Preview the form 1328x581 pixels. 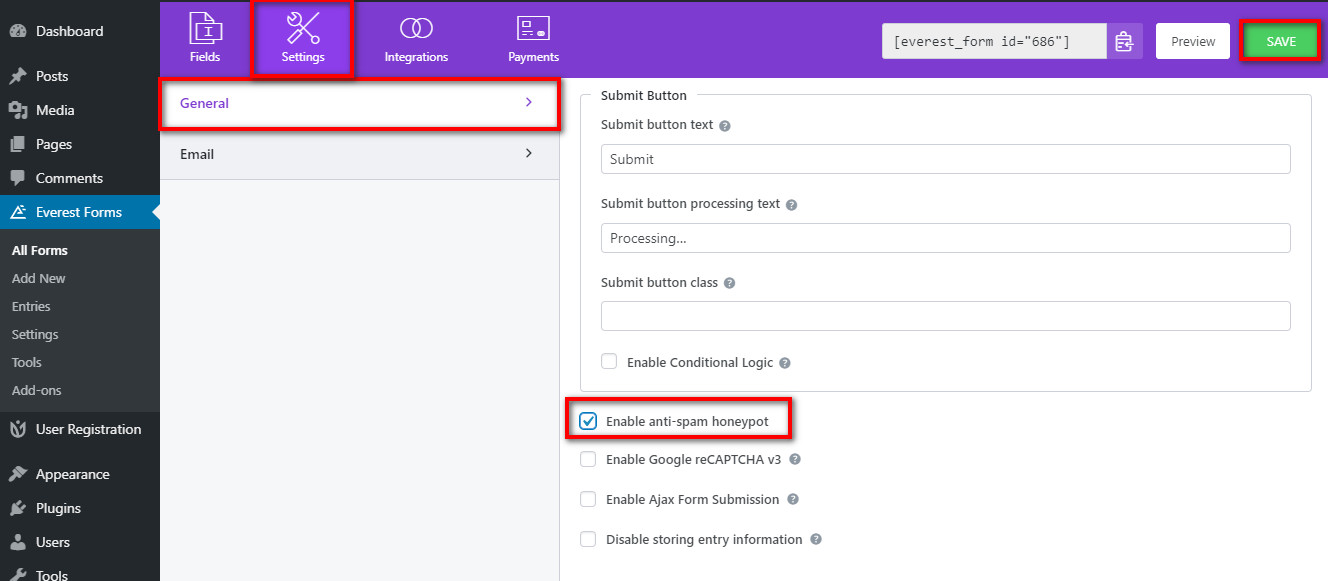pos(1193,42)
